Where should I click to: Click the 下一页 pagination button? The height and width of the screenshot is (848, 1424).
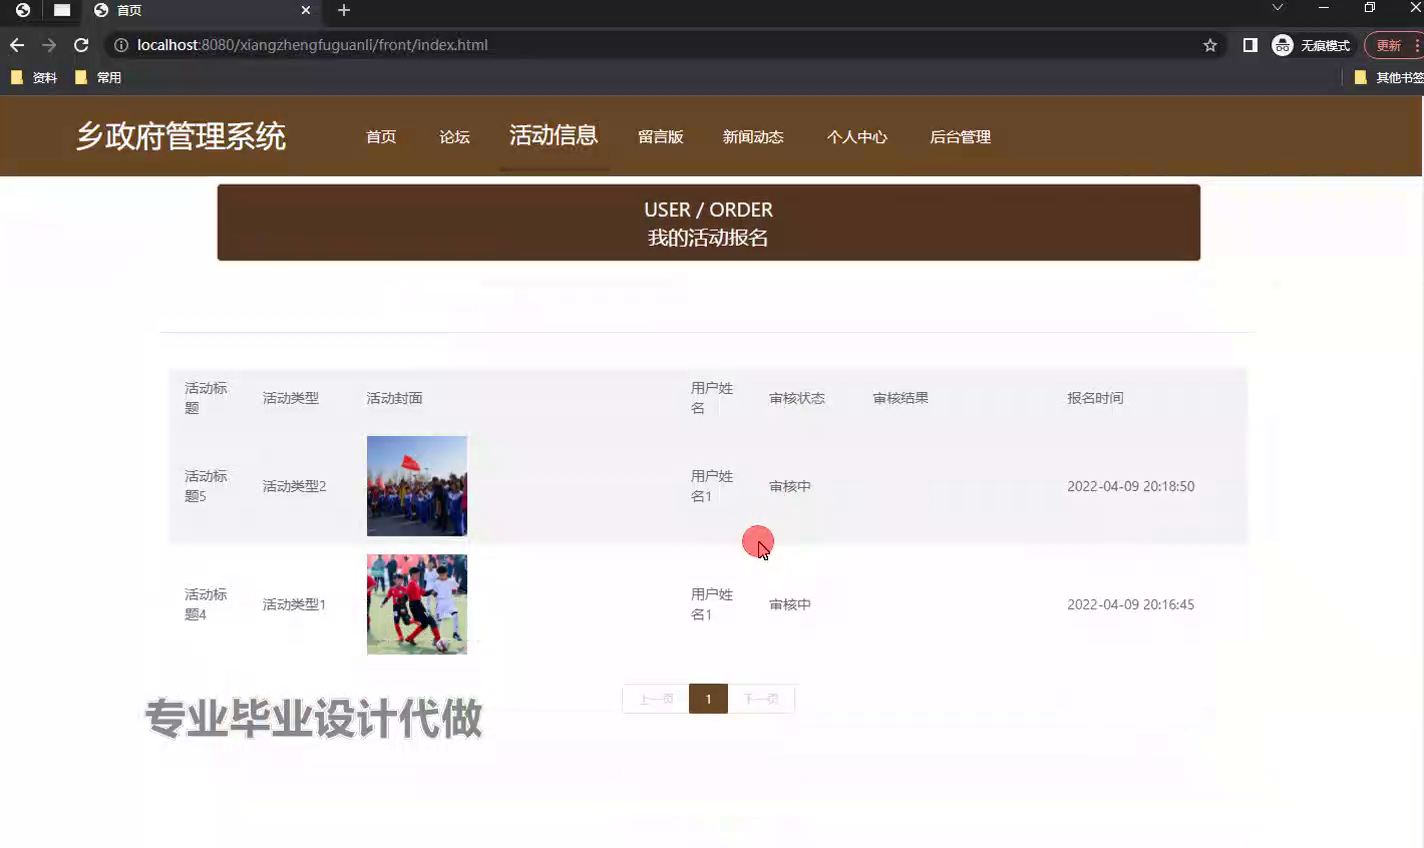click(x=761, y=699)
